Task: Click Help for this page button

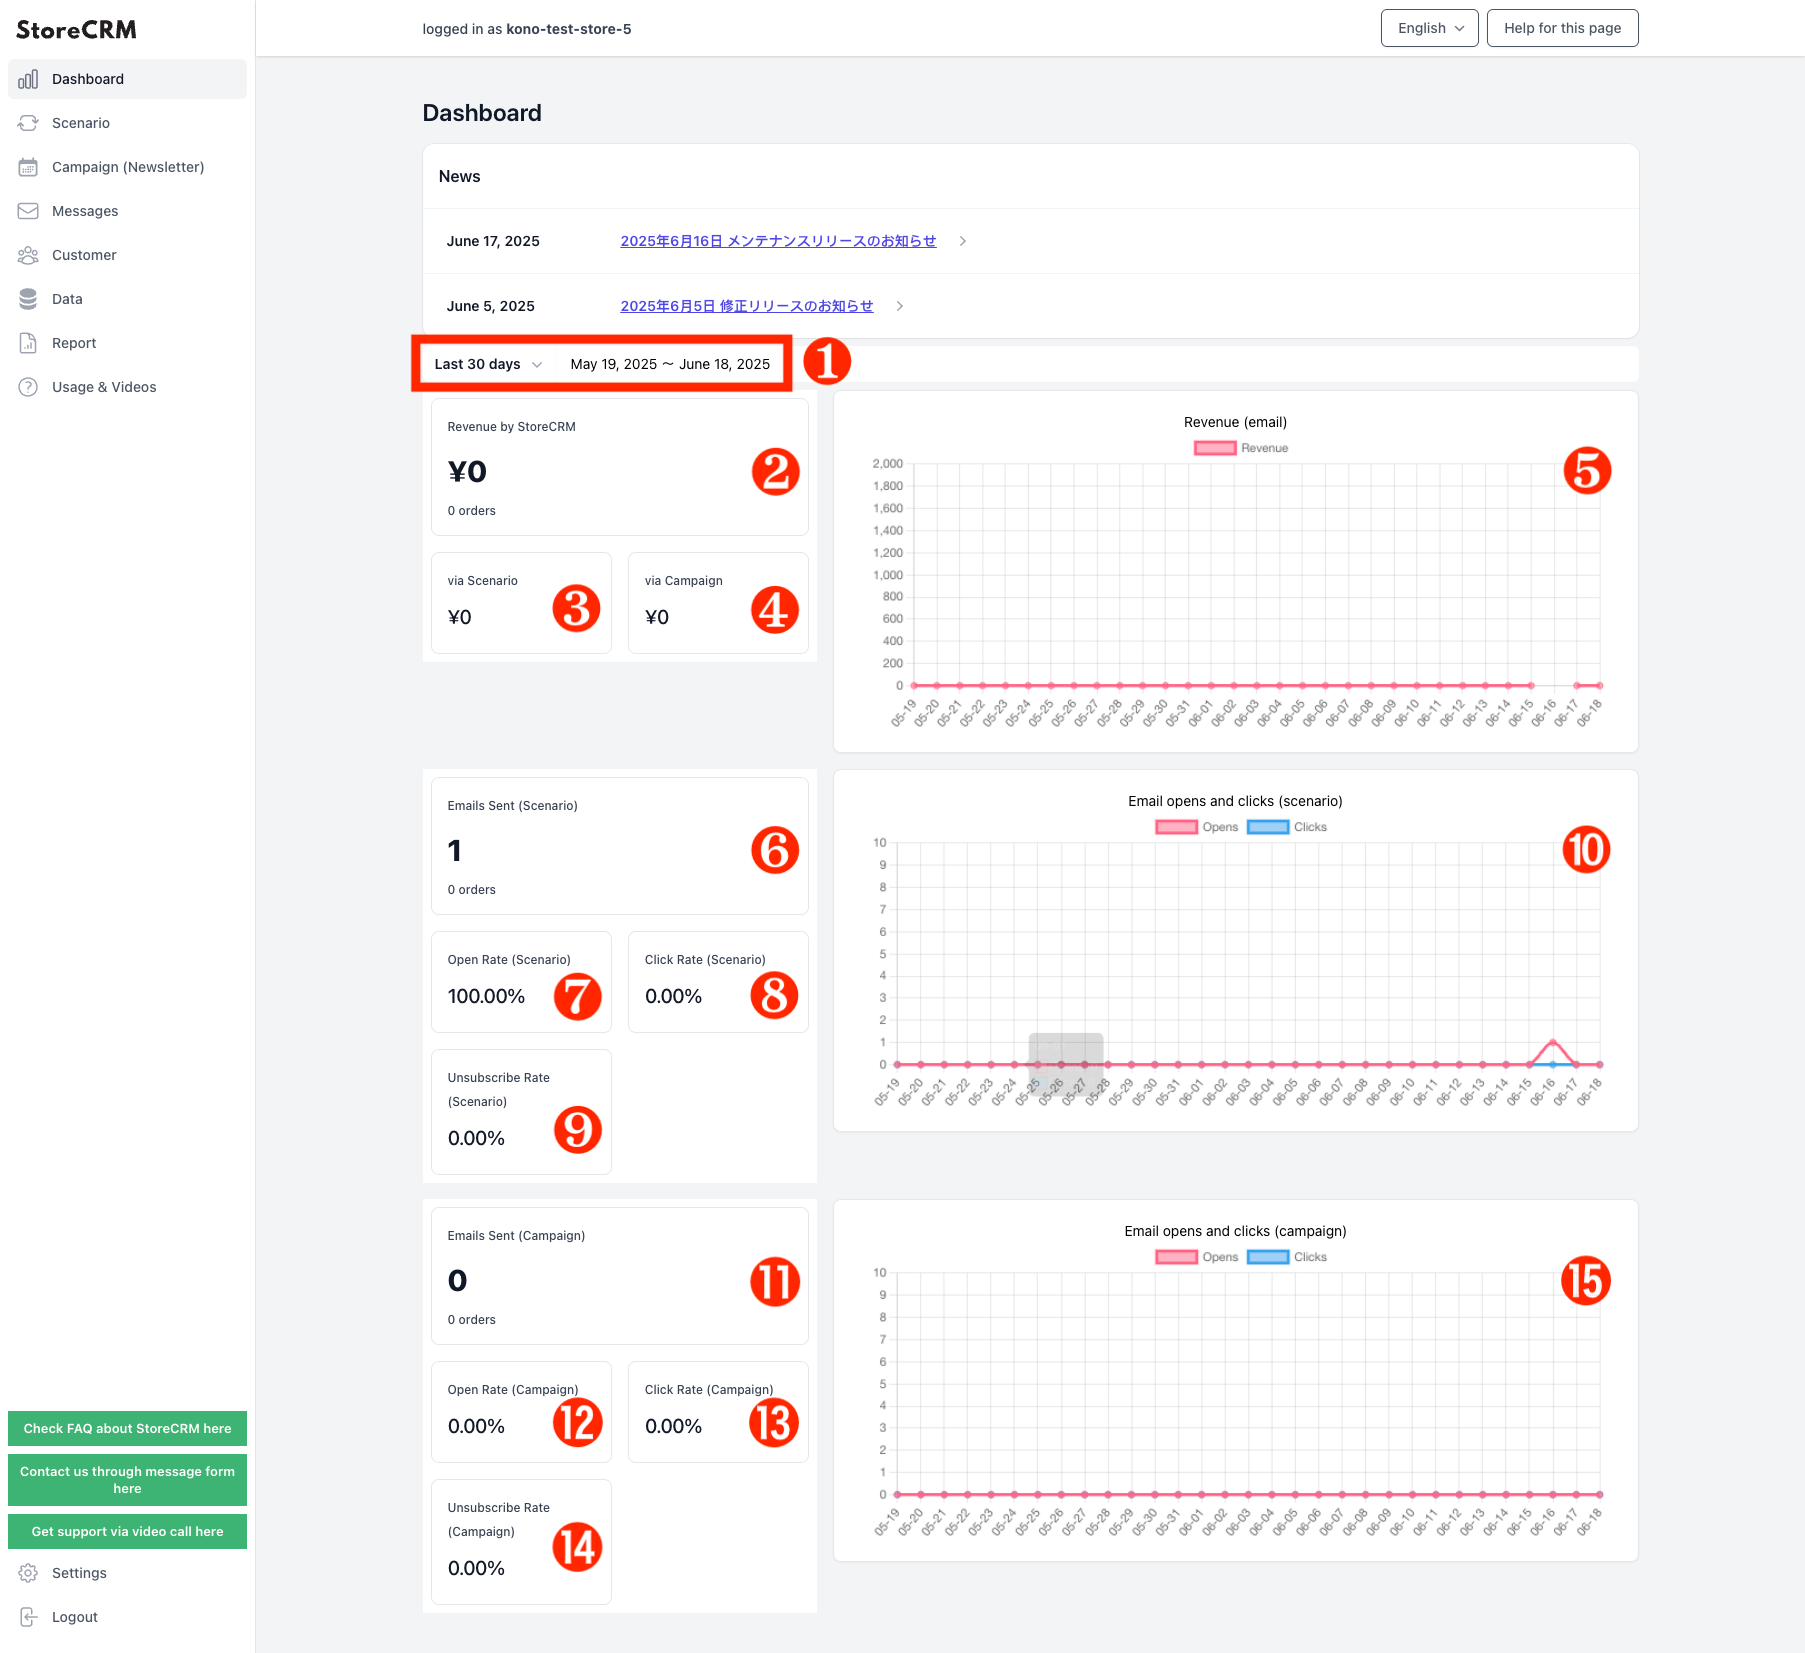Action: click(x=1562, y=28)
